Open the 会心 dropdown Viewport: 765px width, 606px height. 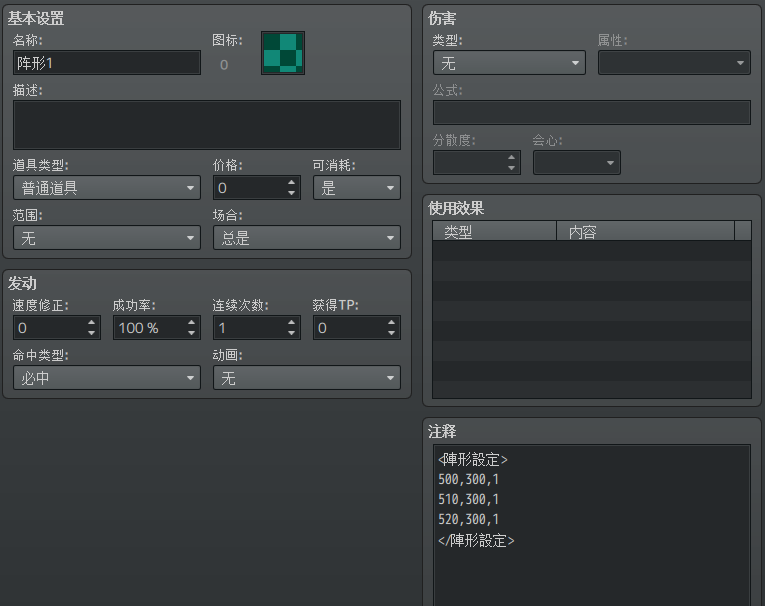tap(577, 162)
